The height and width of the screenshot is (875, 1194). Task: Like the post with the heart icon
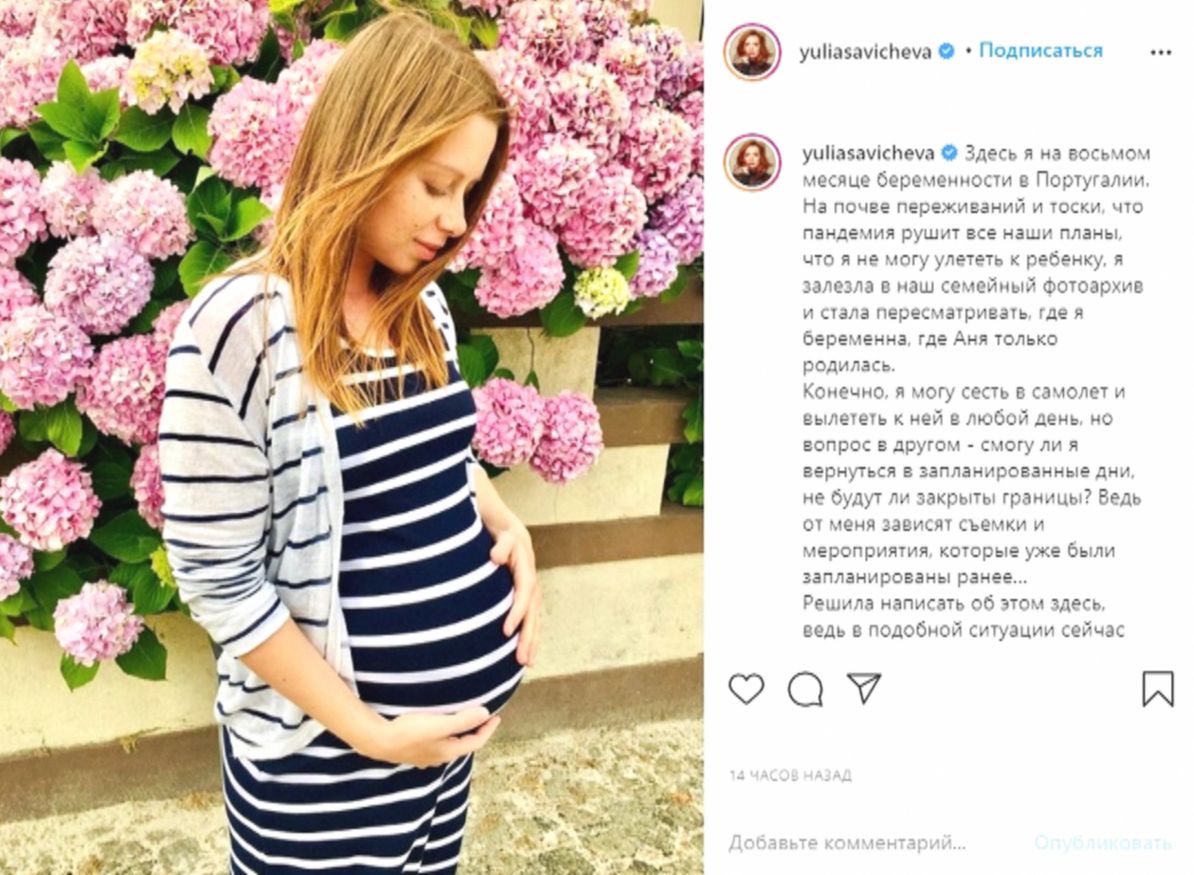(x=746, y=689)
